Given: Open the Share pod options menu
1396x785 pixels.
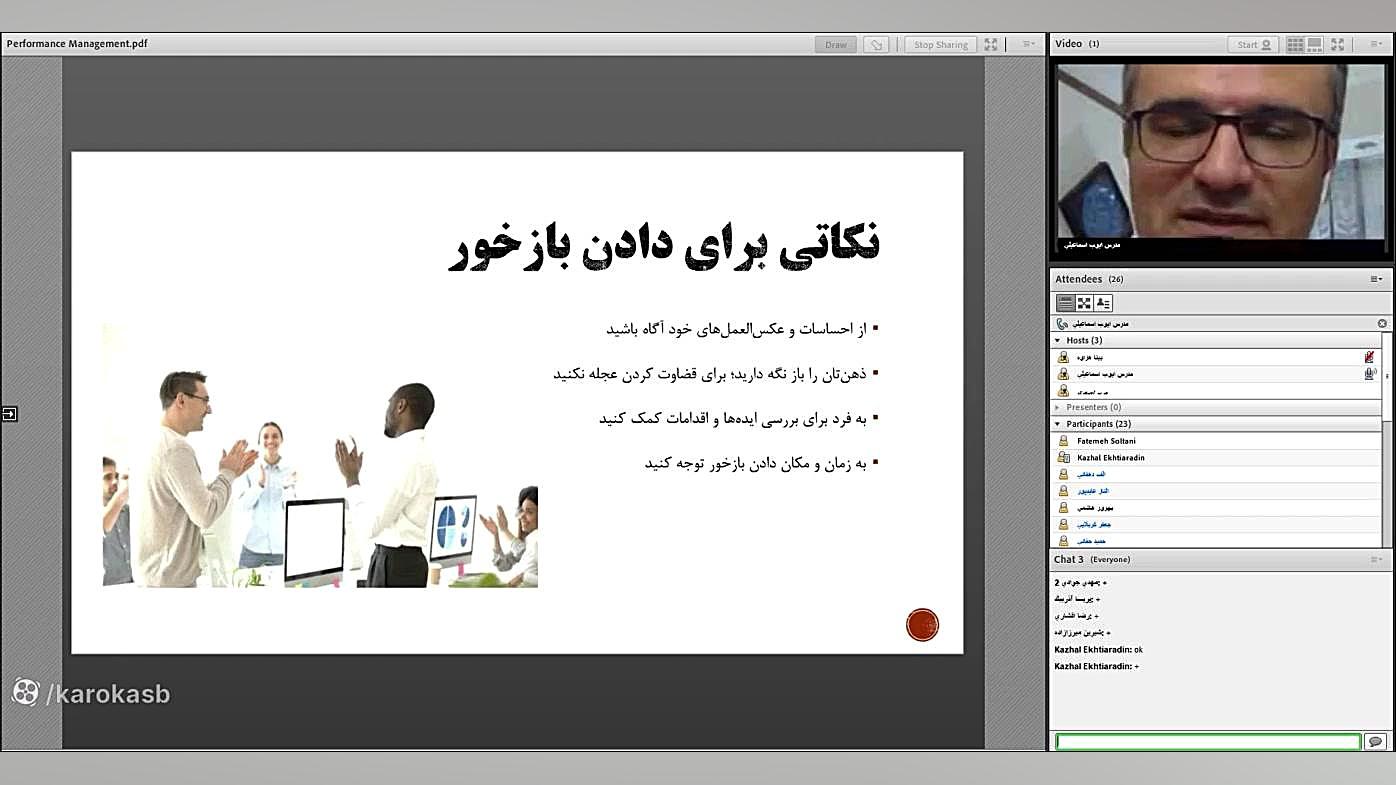Looking at the screenshot, I should click(x=1028, y=44).
